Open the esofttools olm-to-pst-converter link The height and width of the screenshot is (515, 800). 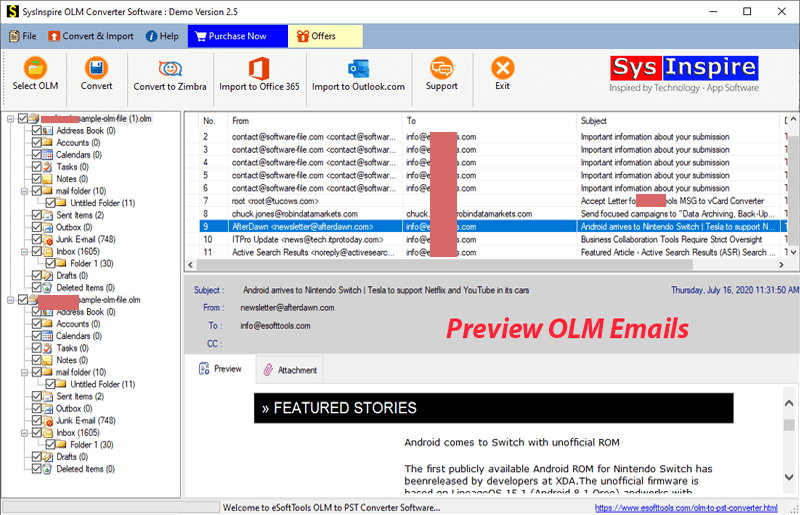coord(686,508)
